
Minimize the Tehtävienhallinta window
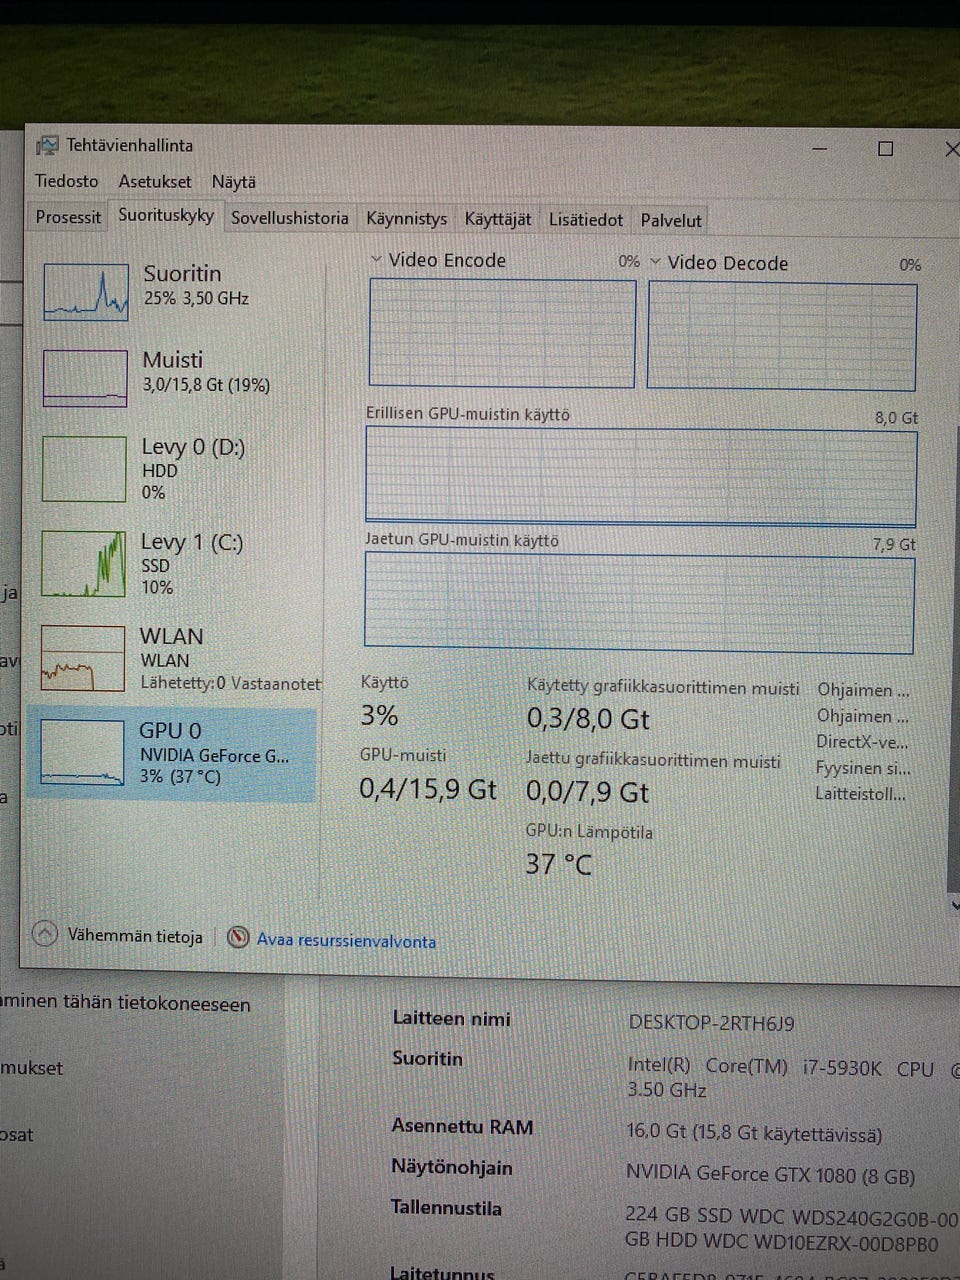coord(820,148)
